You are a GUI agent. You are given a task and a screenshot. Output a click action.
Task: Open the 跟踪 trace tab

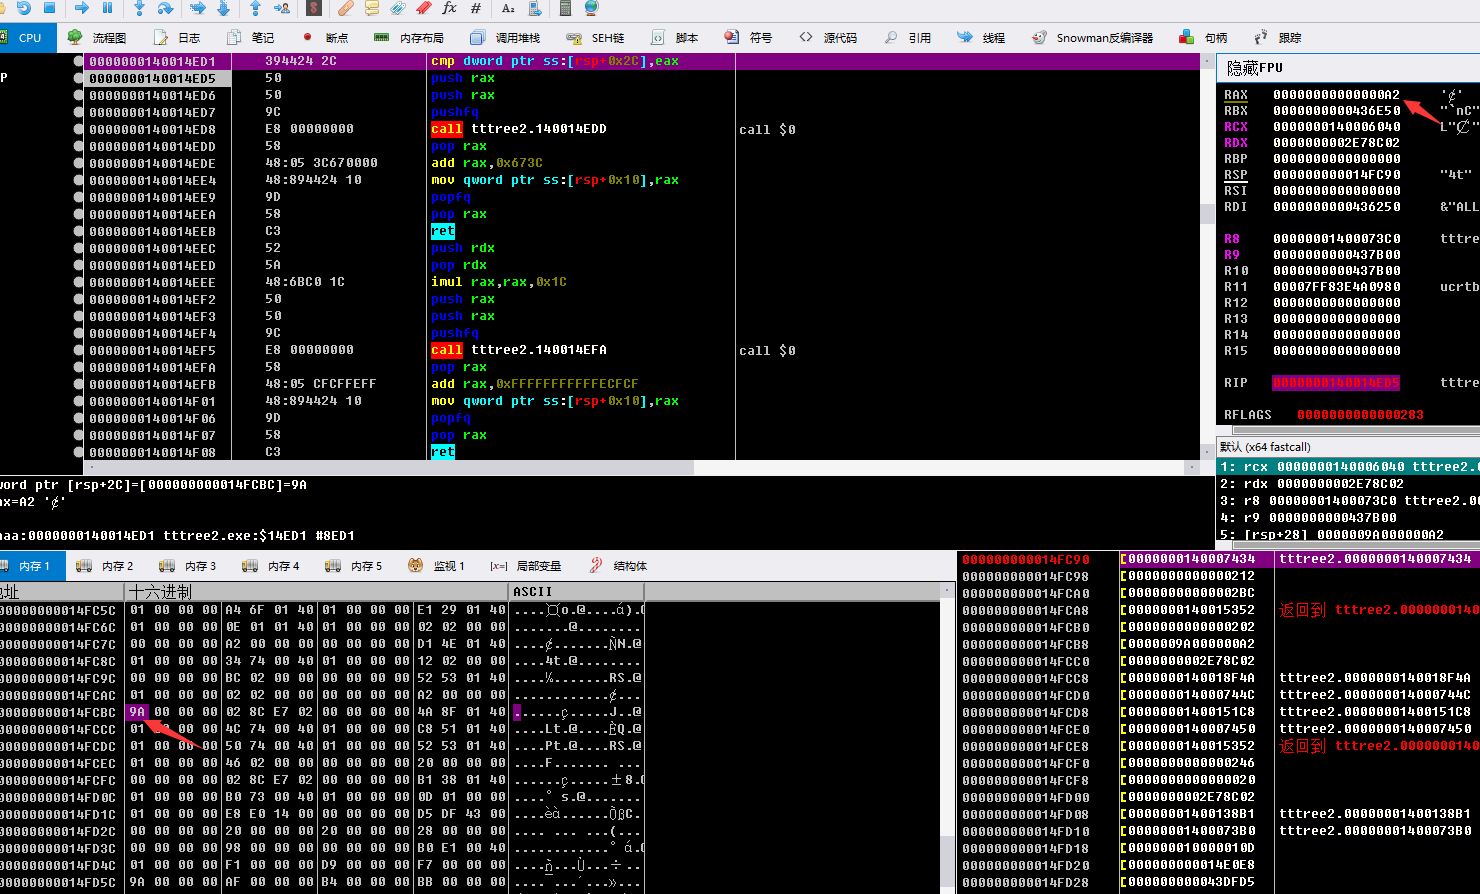tap(1278, 38)
